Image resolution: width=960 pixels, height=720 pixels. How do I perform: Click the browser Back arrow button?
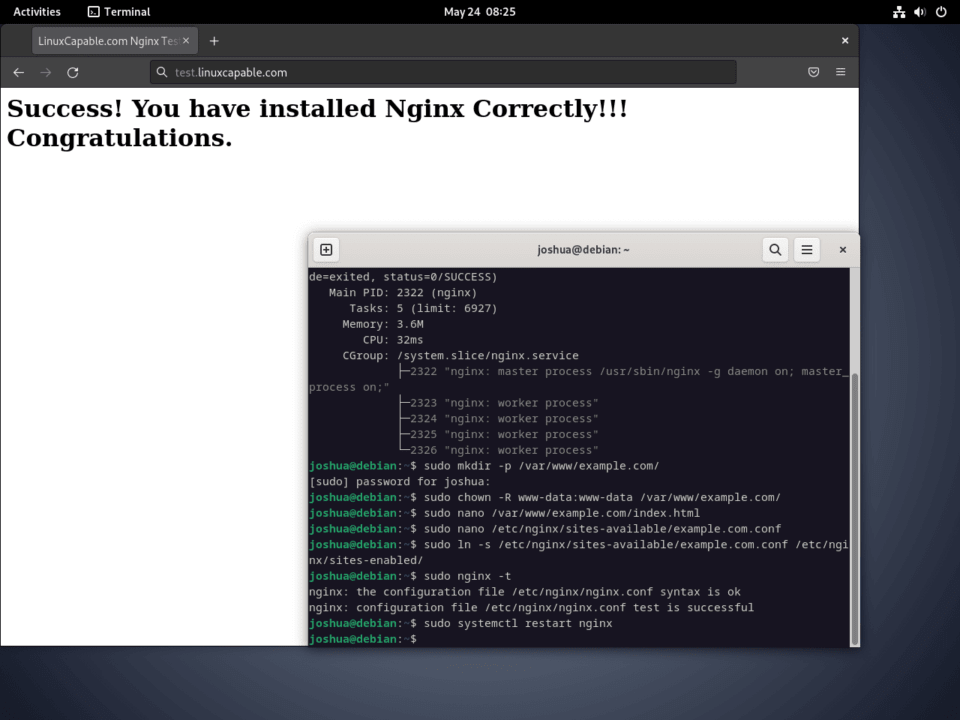(18, 72)
